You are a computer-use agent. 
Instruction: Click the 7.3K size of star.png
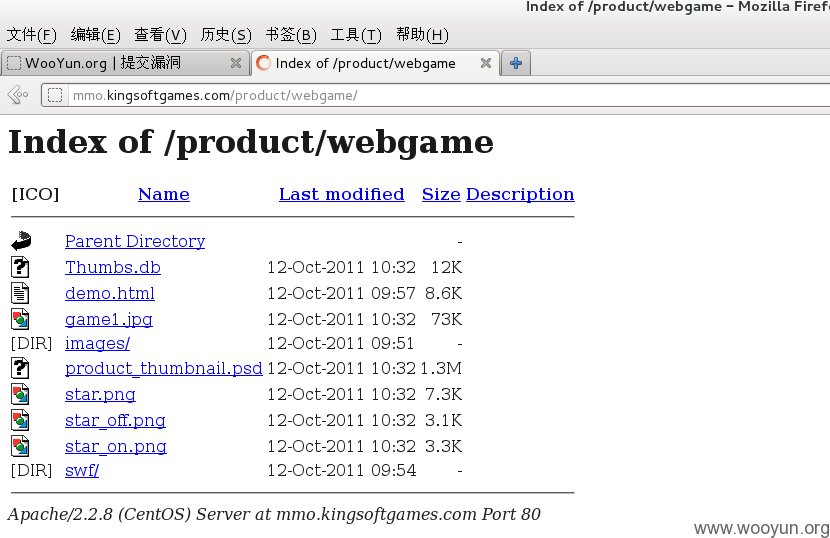click(x=443, y=394)
